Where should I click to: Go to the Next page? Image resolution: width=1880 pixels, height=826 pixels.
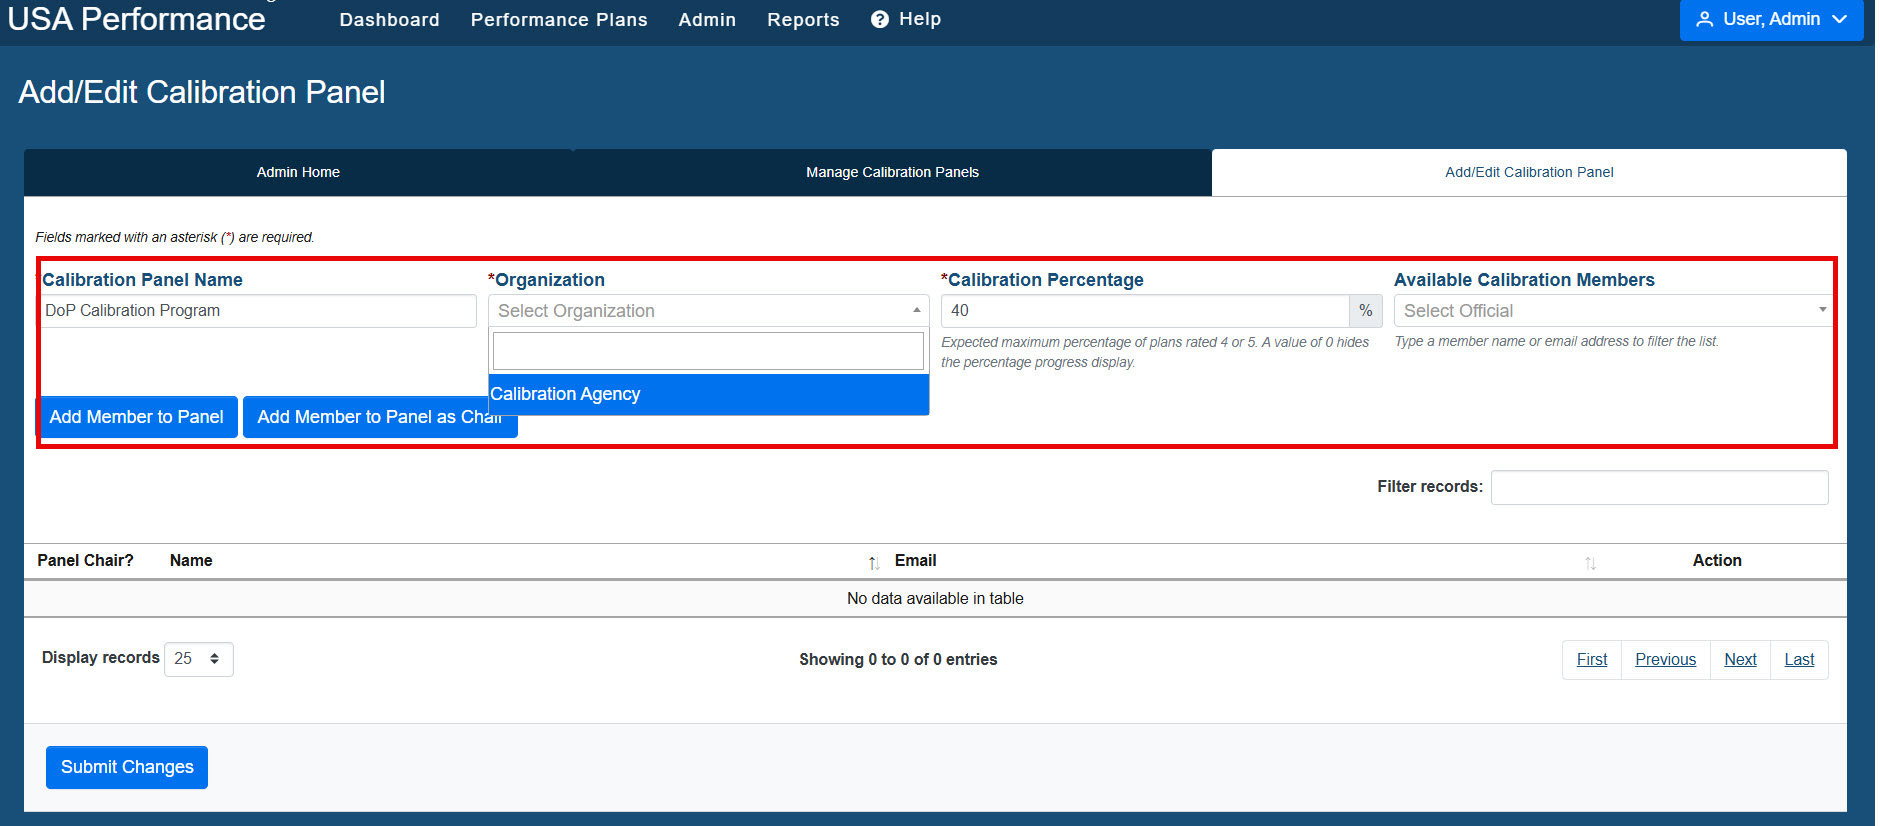(1740, 660)
